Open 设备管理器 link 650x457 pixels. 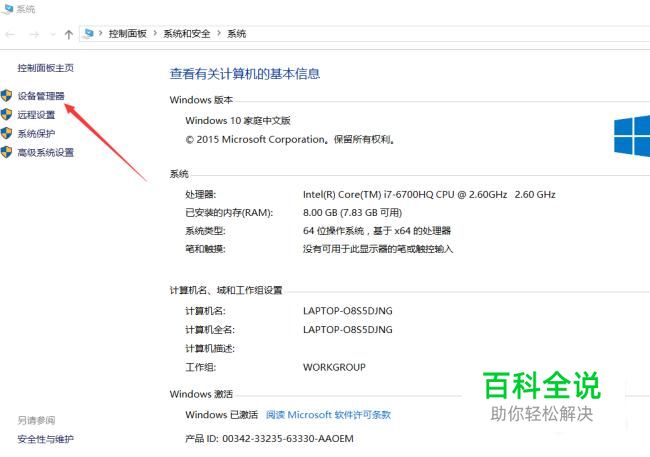point(41,96)
